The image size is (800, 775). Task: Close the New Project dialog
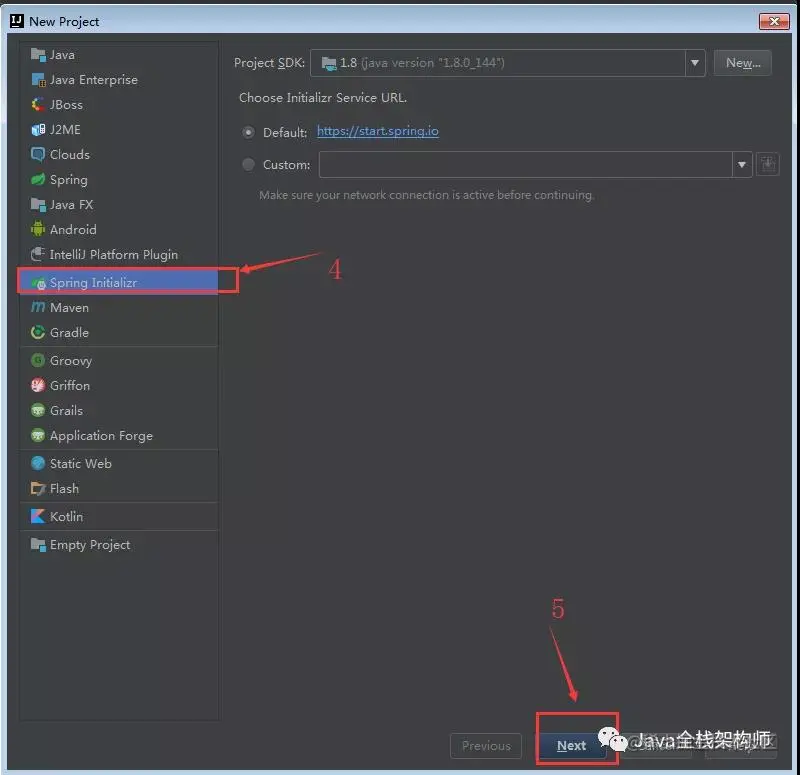coord(773,21)
